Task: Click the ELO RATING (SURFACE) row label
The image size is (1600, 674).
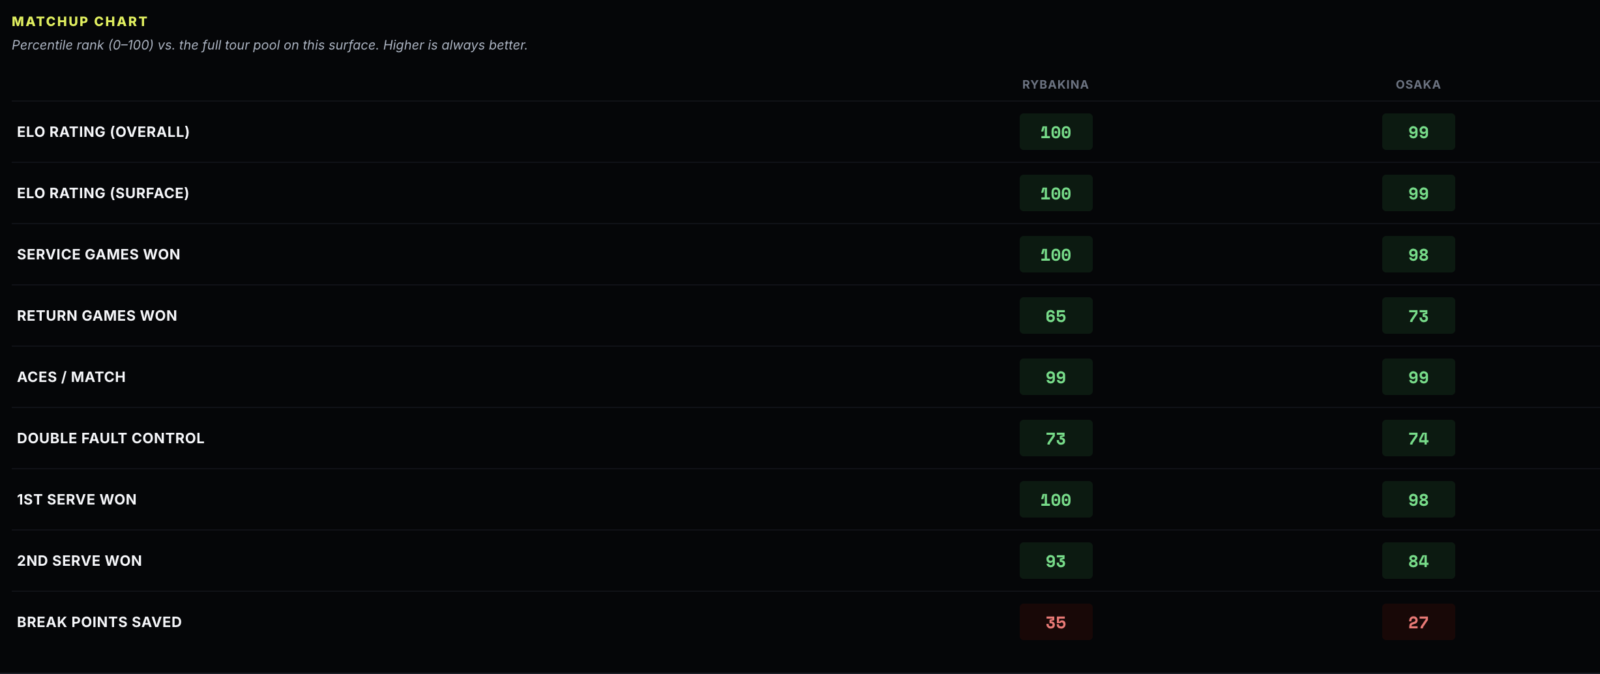Action: [103, 193]
